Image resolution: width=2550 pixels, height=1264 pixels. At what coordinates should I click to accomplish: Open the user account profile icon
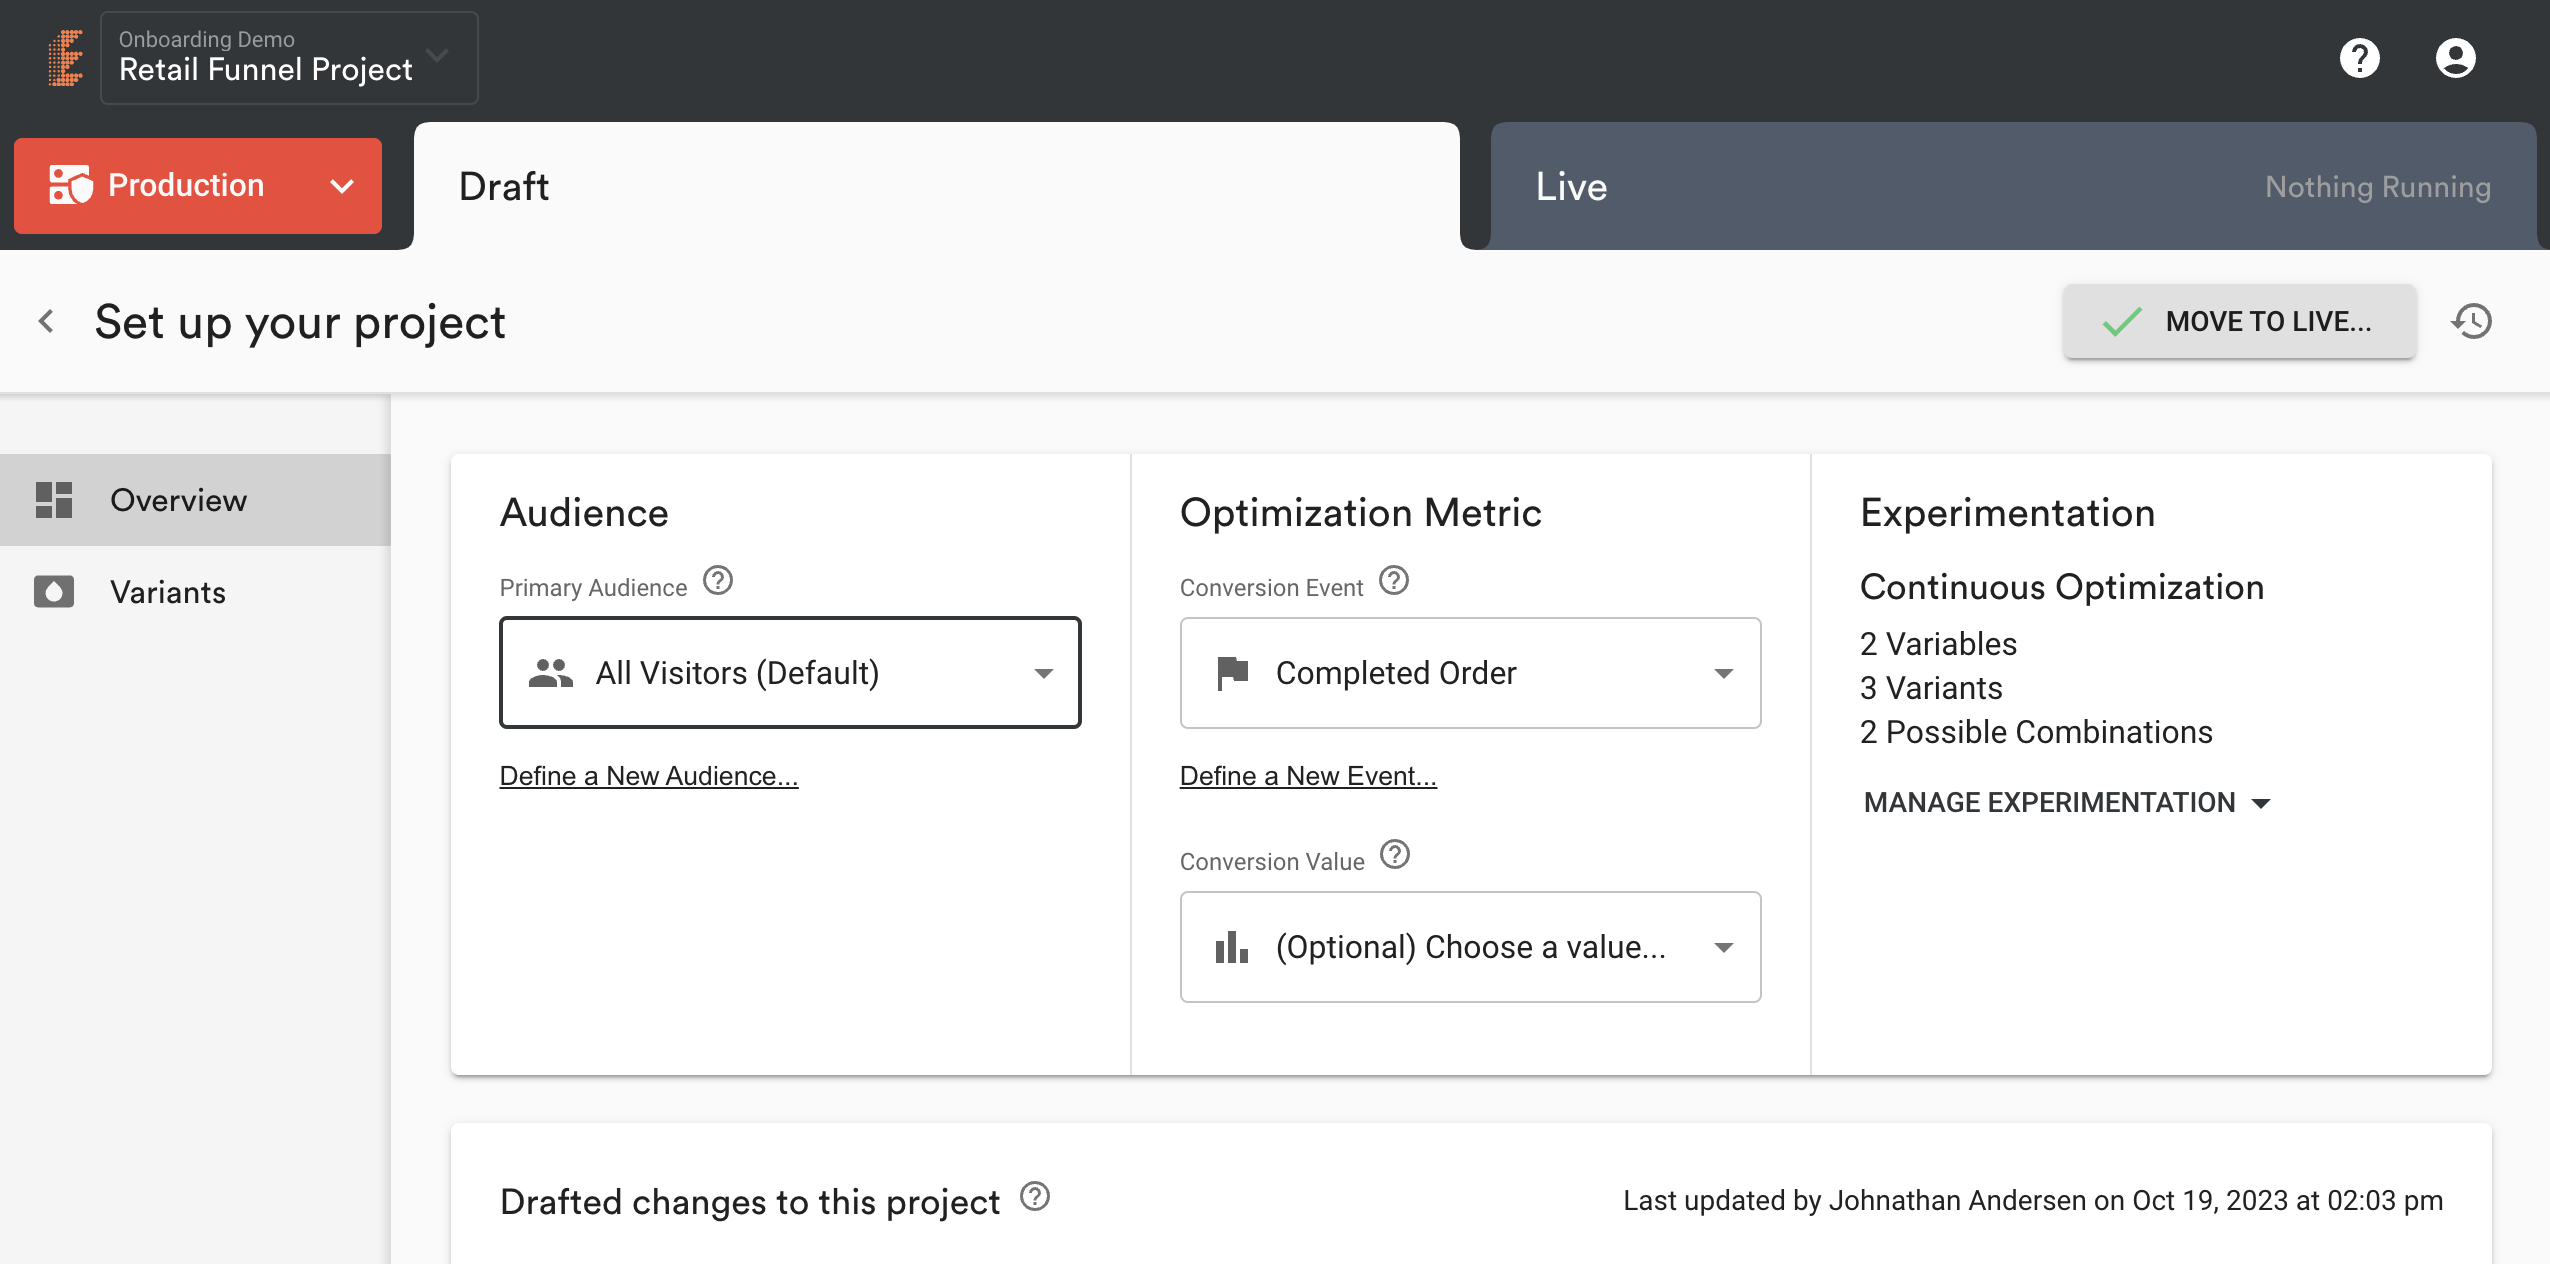[2455, 58]
